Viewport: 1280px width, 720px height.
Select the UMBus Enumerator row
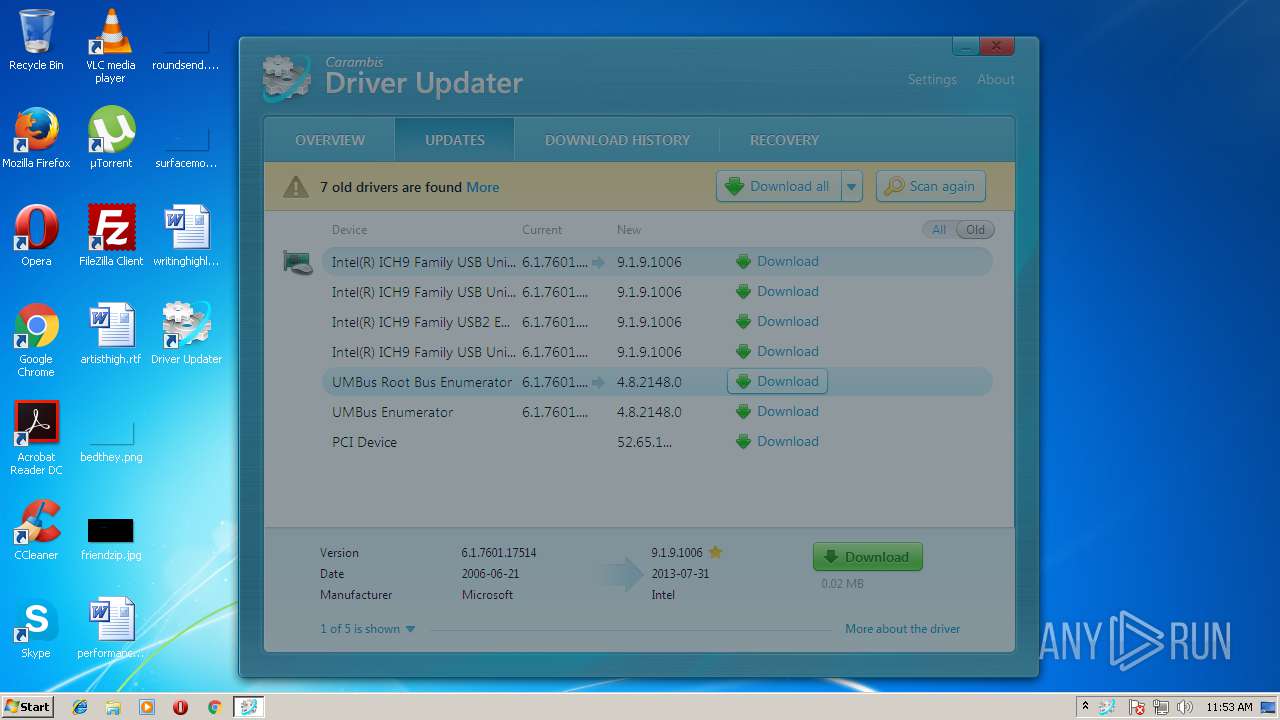click(657, 412)
